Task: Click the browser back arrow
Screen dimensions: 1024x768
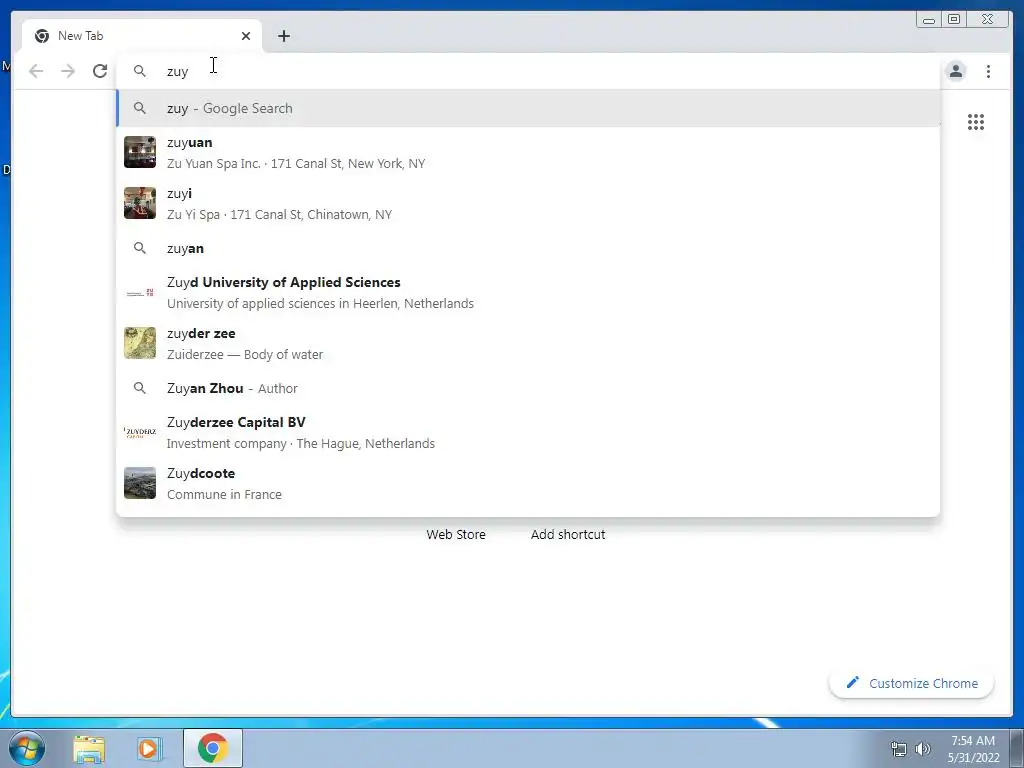Action: pyautogui.click(x=36, y=71)
